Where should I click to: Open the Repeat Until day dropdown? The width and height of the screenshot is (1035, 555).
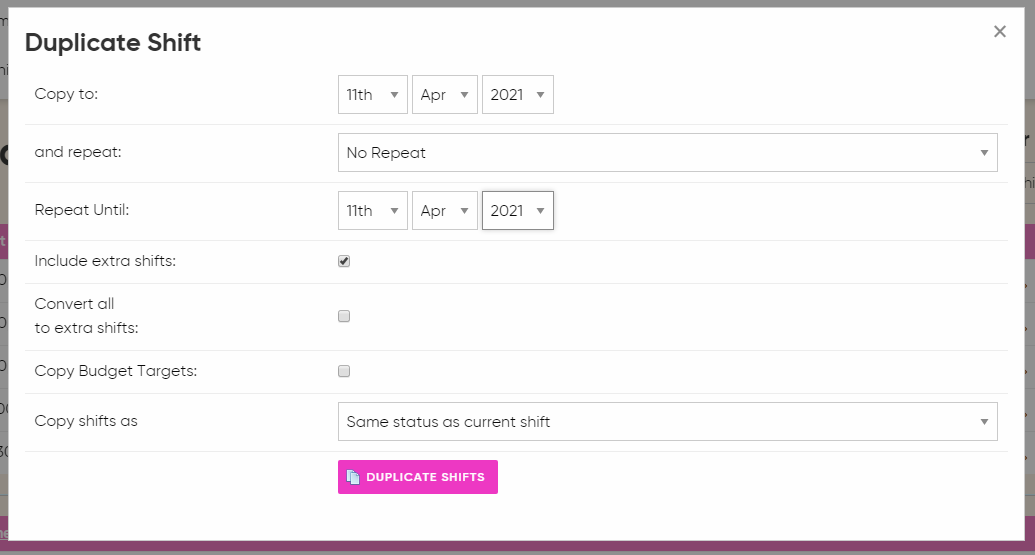(373, 211)
